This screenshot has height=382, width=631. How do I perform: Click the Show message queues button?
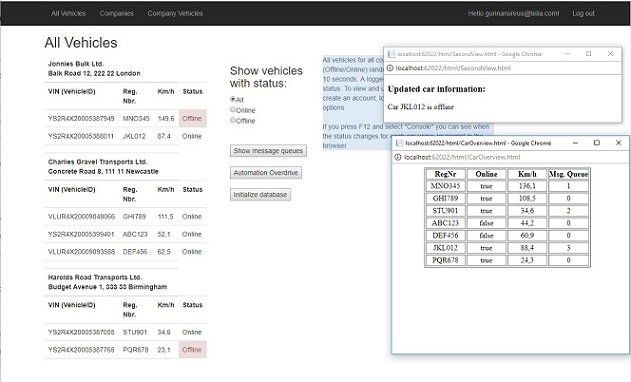(268, 151)
